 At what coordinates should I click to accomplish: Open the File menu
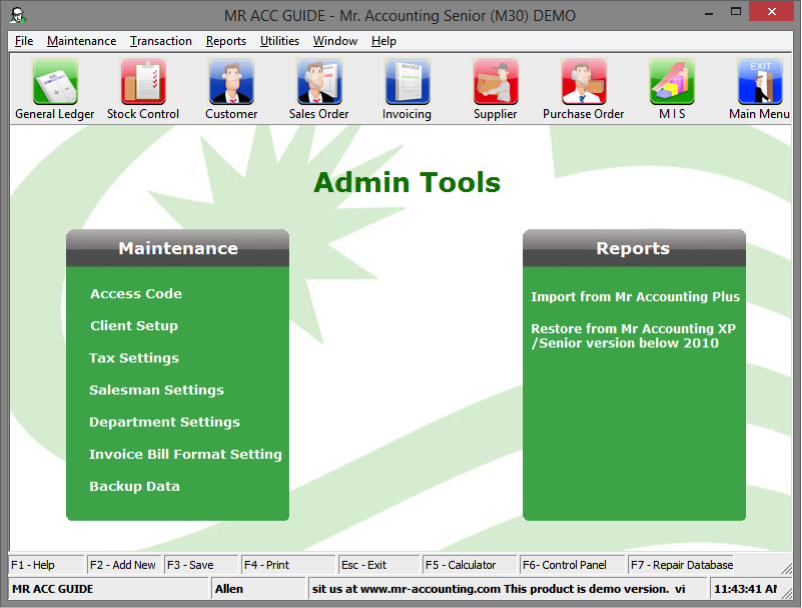pos(24,41)
